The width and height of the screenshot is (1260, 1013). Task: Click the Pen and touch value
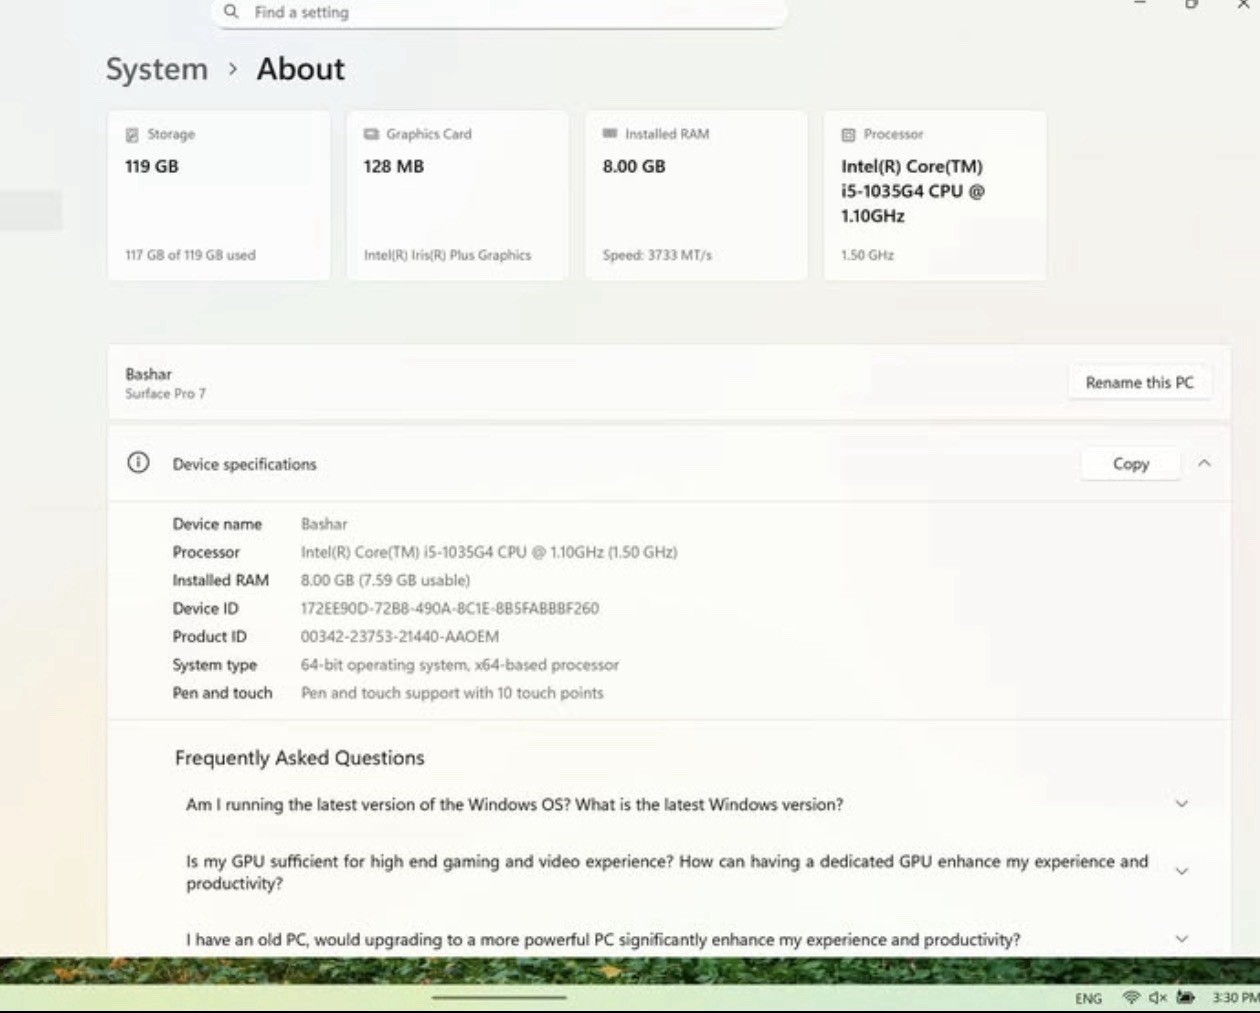click(452, 693)
